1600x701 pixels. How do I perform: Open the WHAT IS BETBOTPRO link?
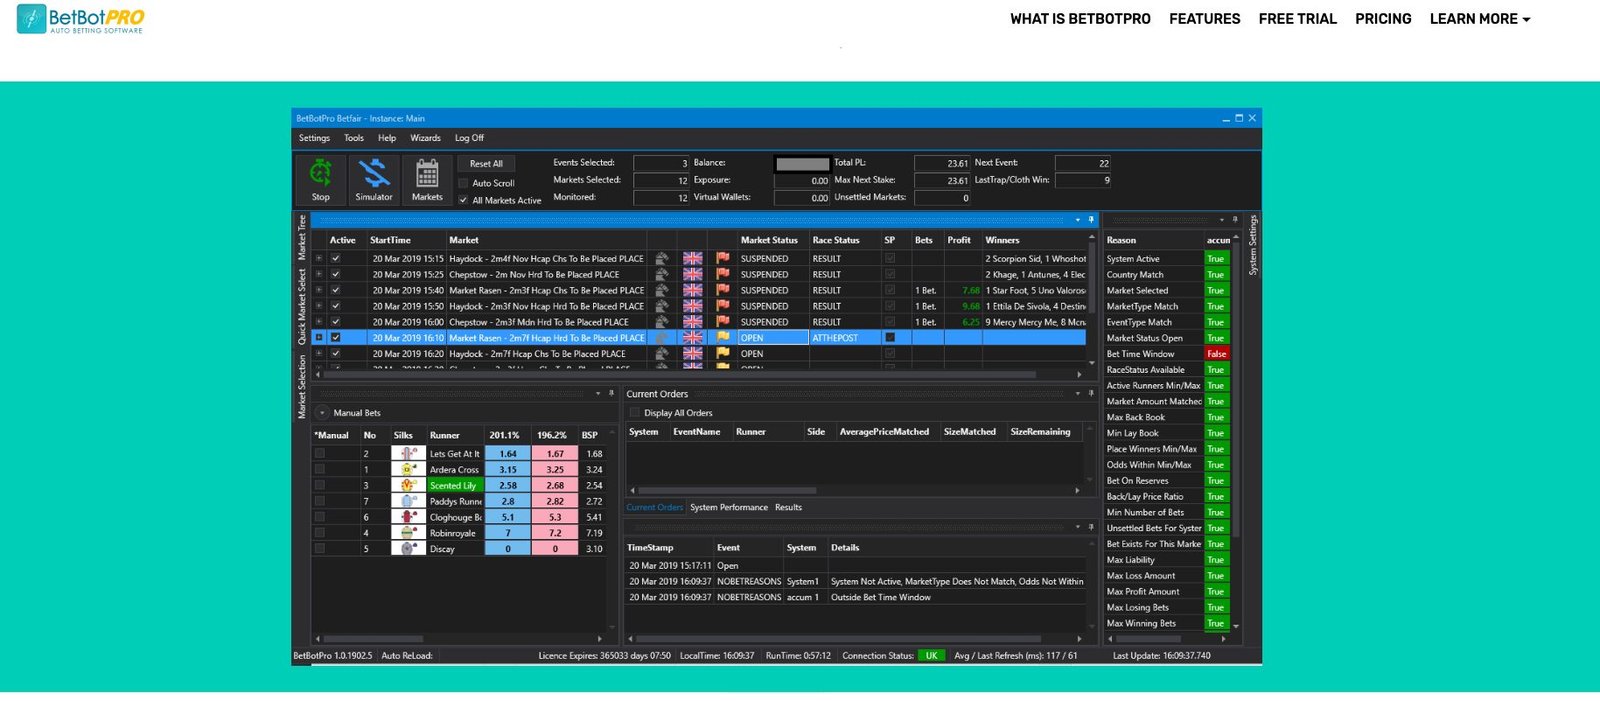point(1080,19)
